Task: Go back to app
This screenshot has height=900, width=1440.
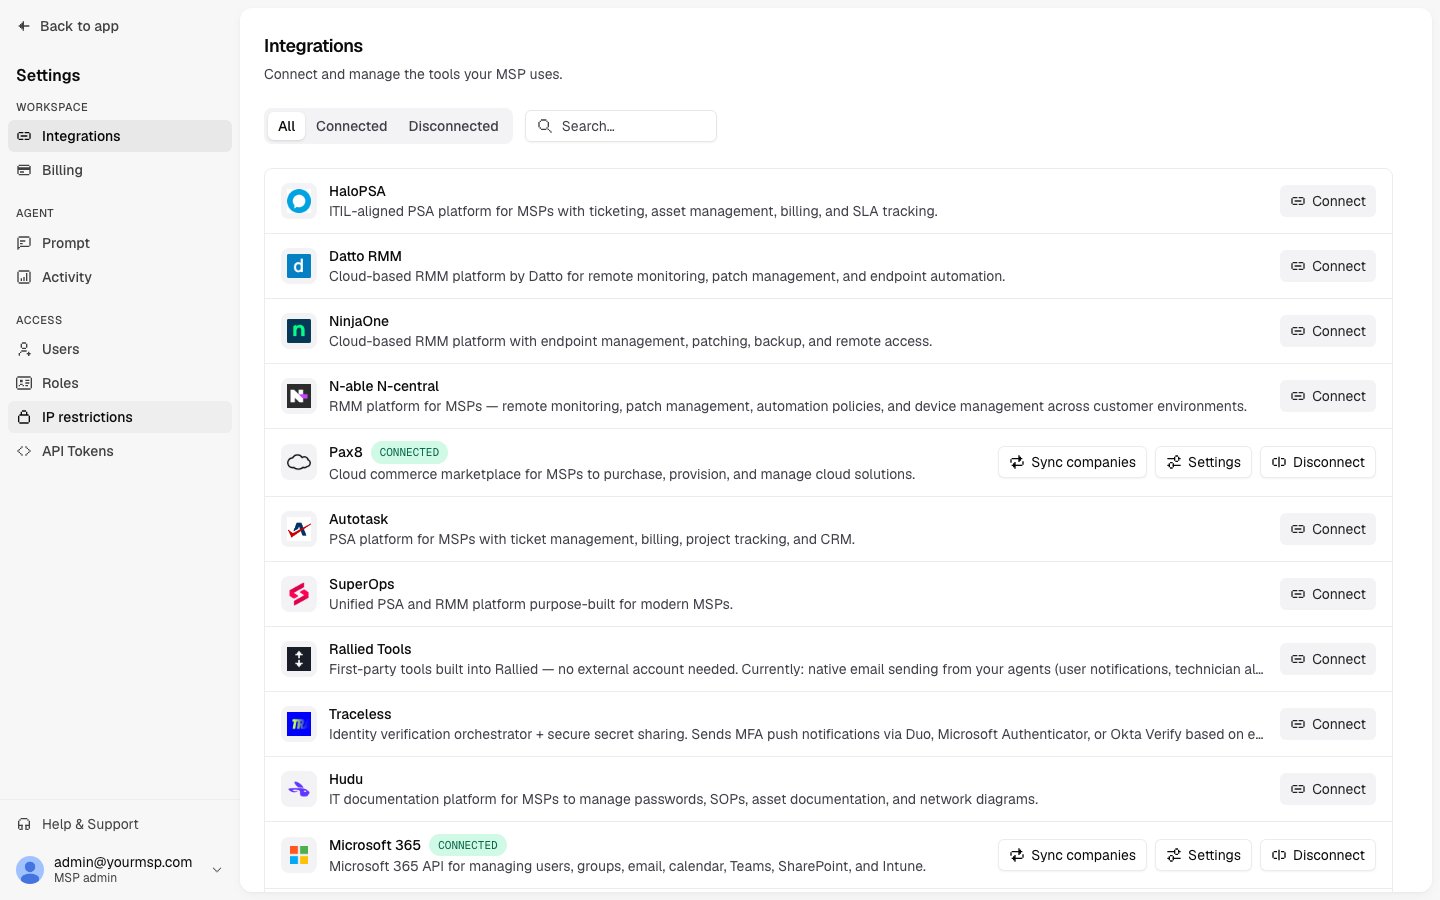Action: point(68,26)
